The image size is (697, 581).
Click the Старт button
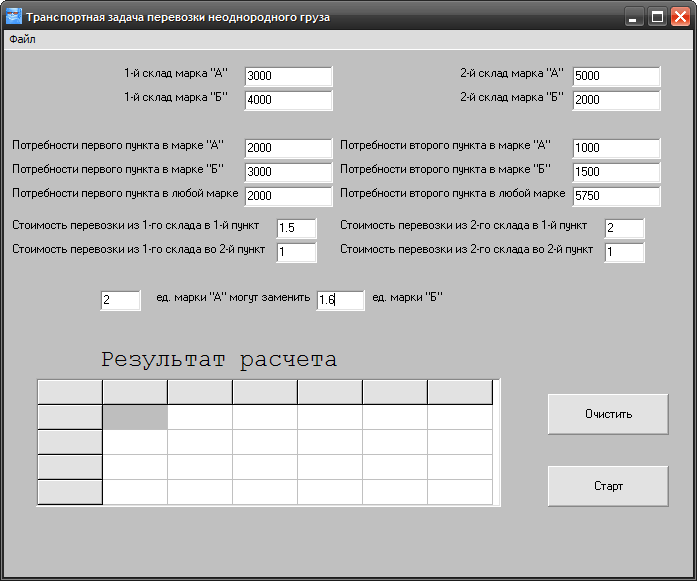[608, 486]
